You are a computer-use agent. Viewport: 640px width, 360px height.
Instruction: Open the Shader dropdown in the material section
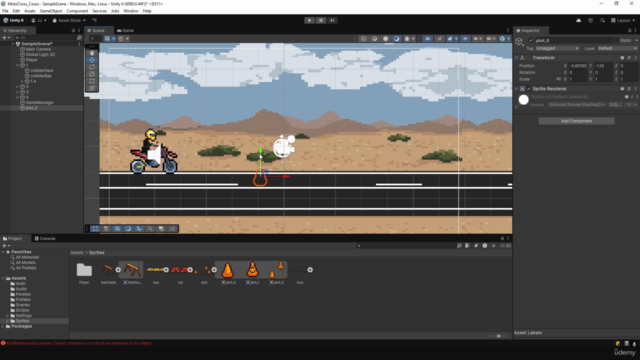pos(576,105)
